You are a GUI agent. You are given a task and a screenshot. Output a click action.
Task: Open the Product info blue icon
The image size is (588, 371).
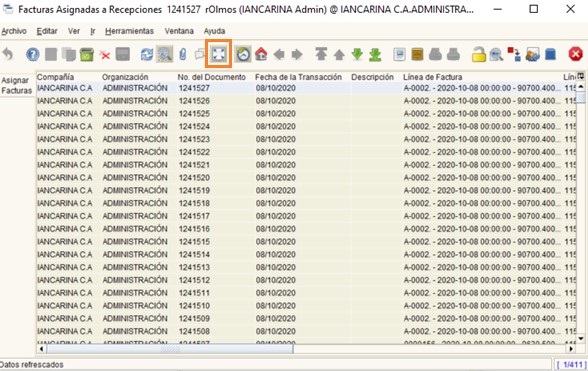coord(550,55)
